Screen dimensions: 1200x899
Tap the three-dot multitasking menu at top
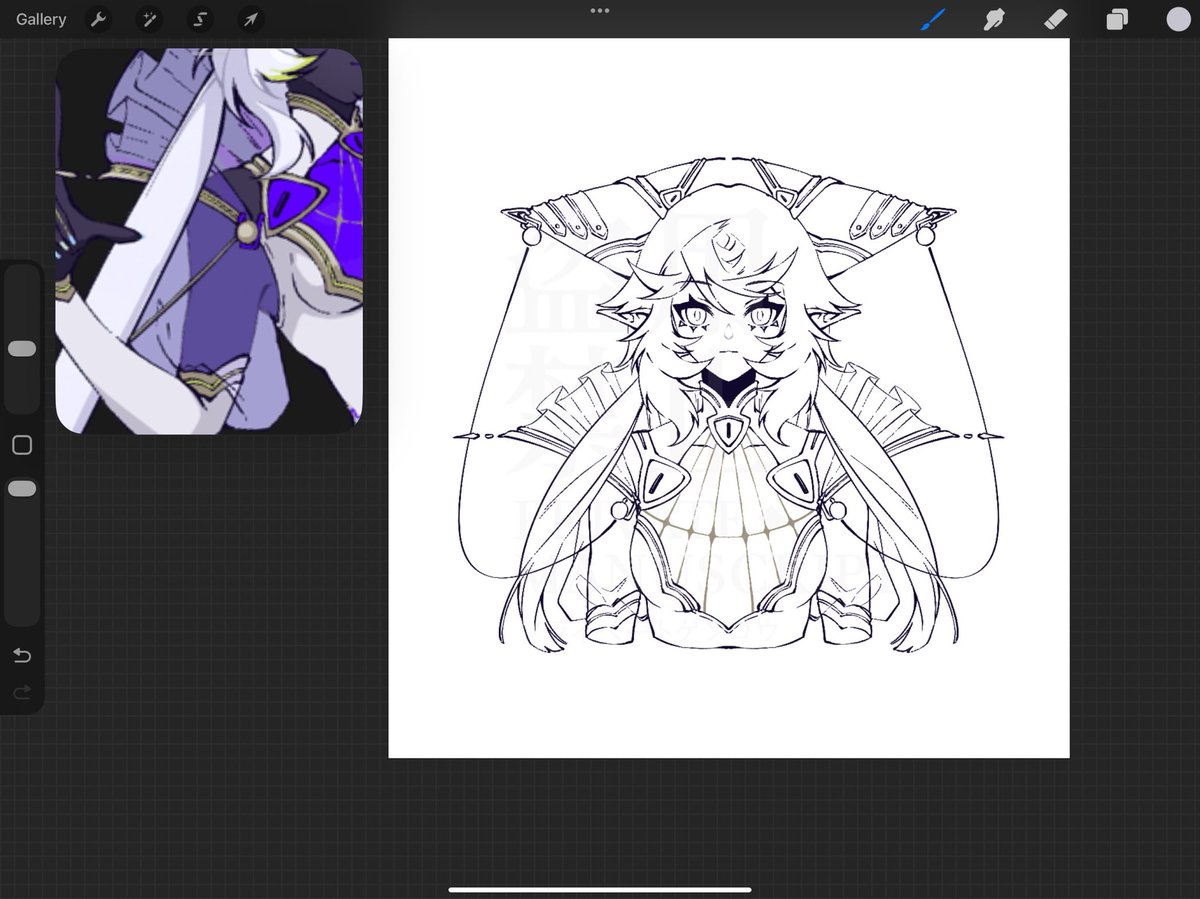(x=600, y=11)
